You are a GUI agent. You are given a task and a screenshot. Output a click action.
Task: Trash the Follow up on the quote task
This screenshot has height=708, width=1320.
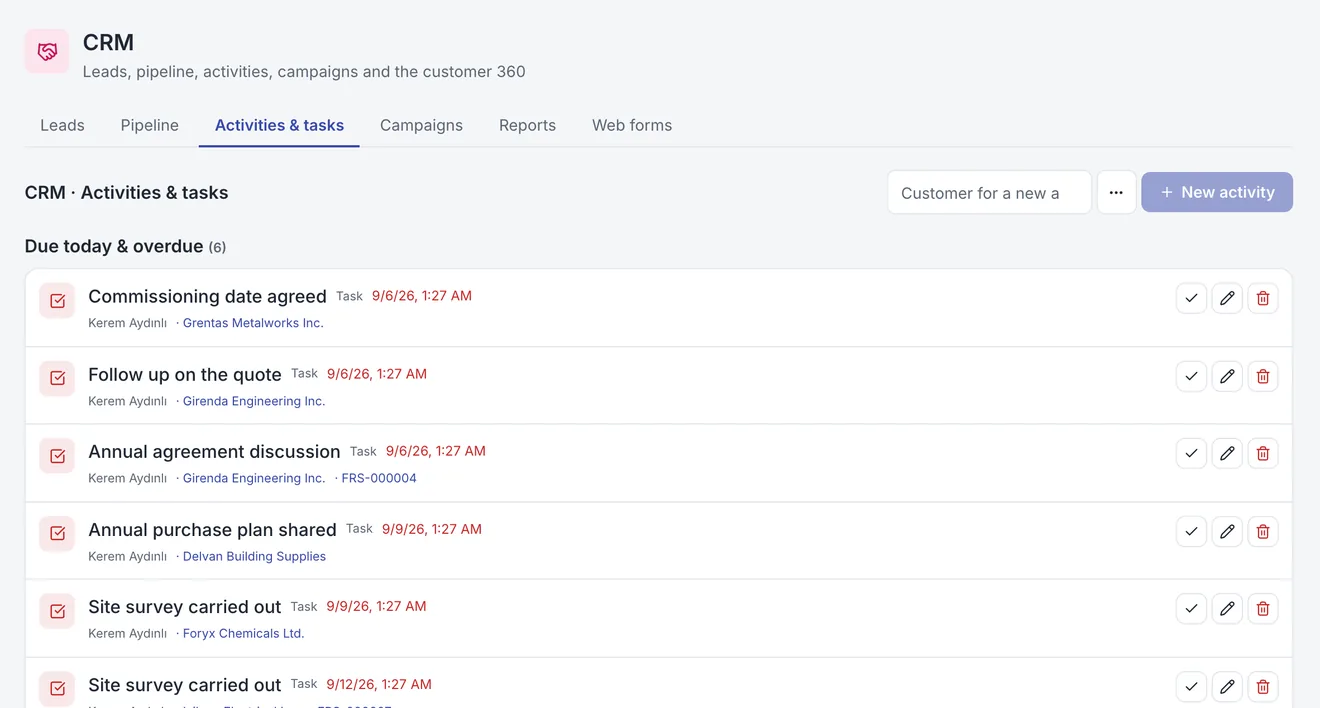pos(1263,376)
